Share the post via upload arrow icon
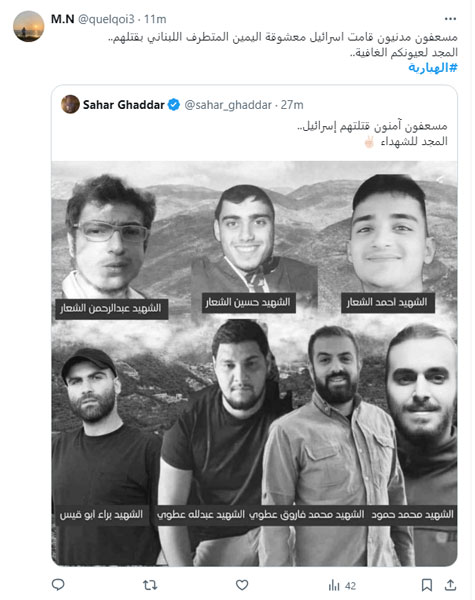Screen dimensions: 475x600 [x=451, y=585]
